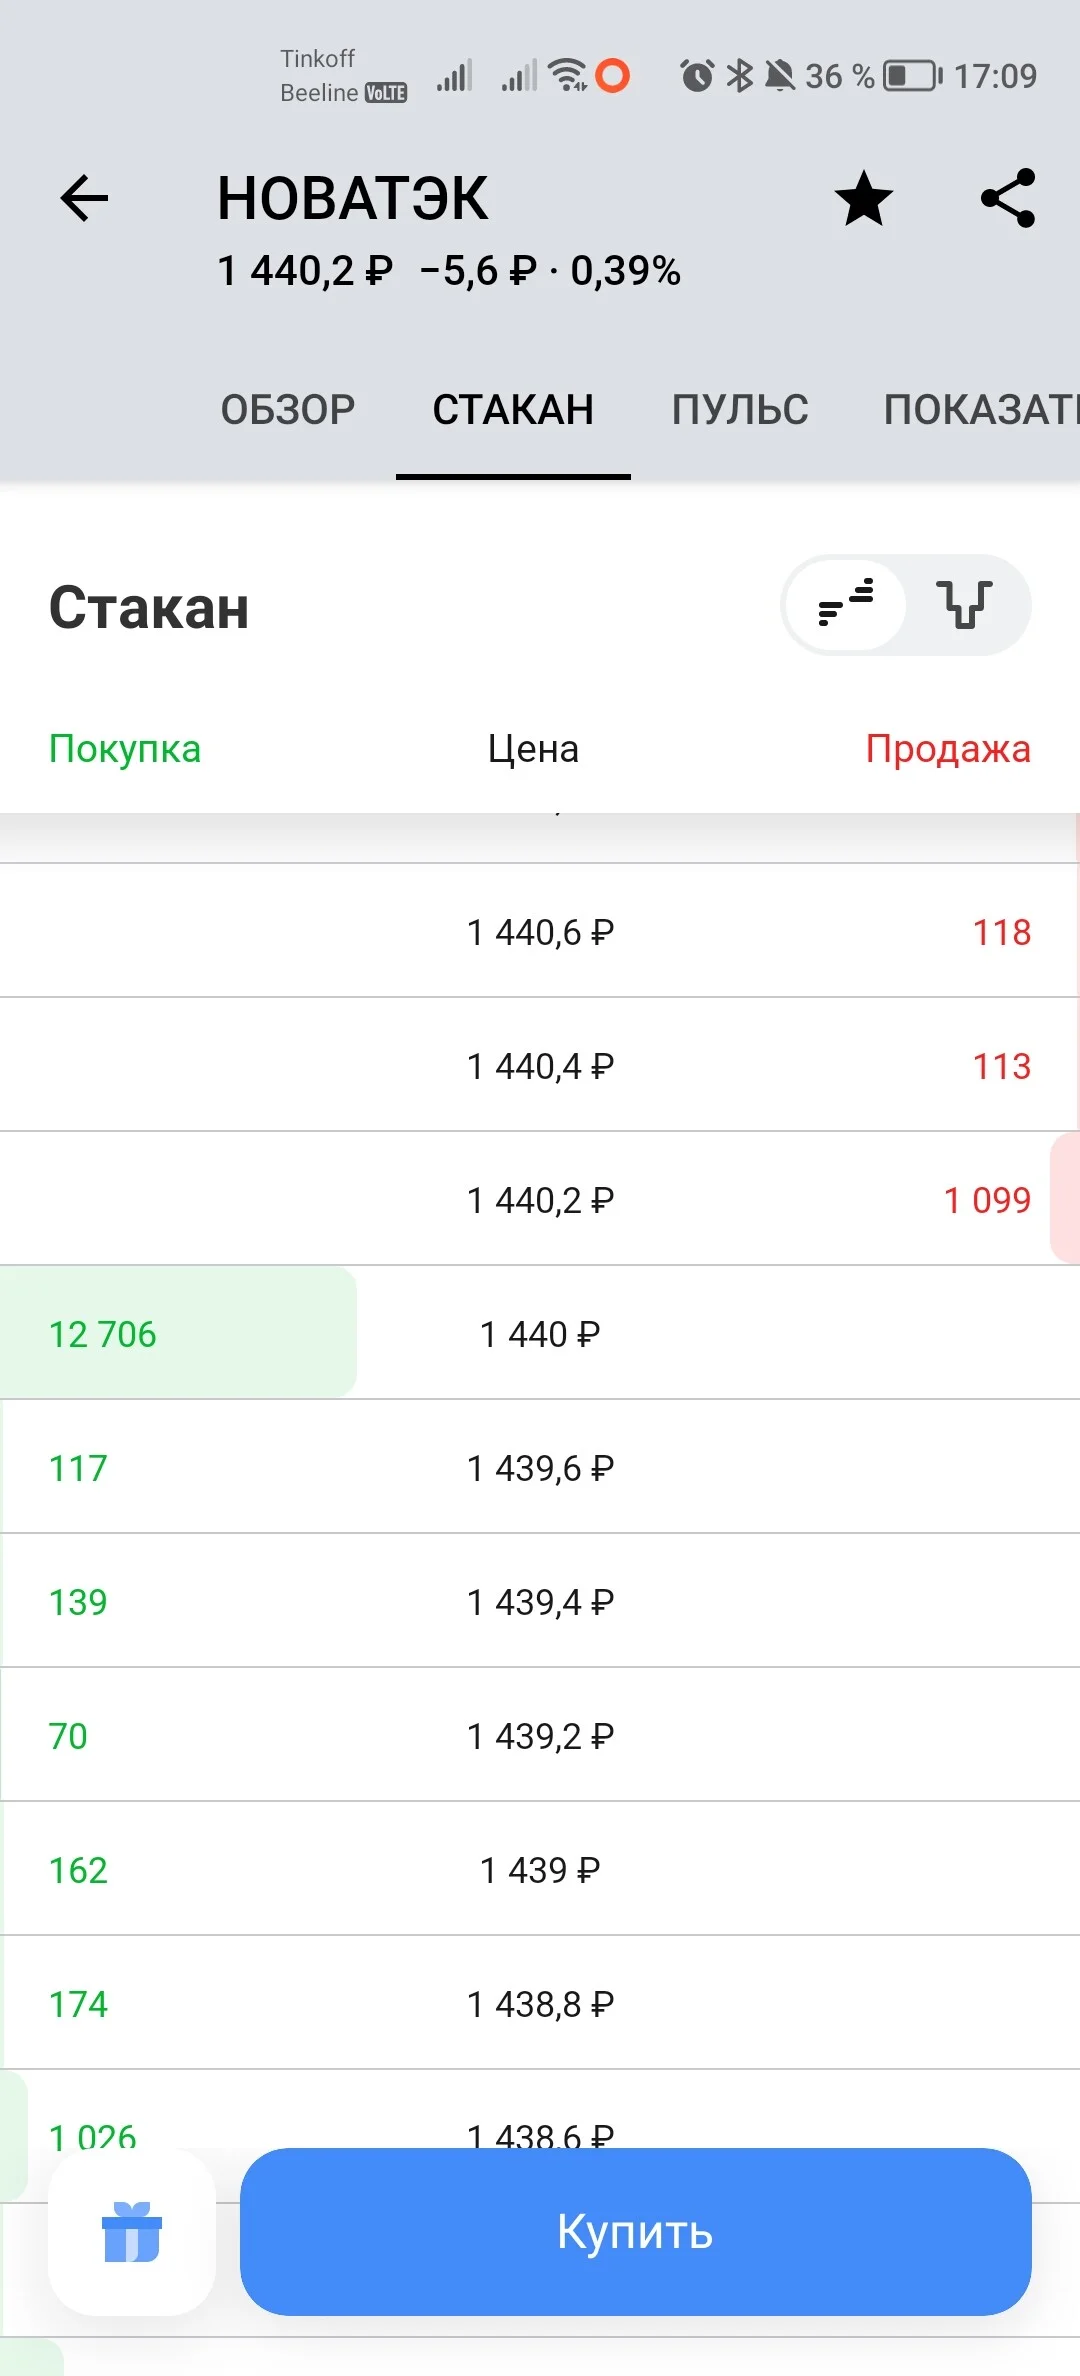Pick the 1 439 ₽ row with 162 lots
The width and height of the screenshot is (1080, 2376).
point(540,1869)
